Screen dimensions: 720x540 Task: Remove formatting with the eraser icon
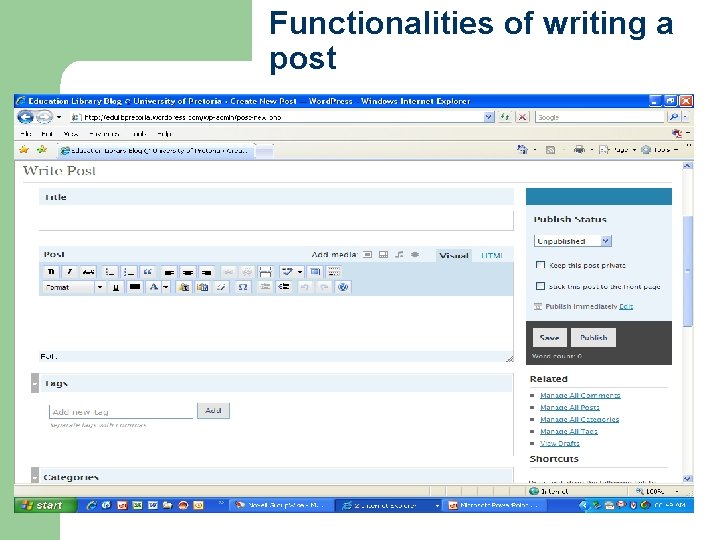coord(221,287)
